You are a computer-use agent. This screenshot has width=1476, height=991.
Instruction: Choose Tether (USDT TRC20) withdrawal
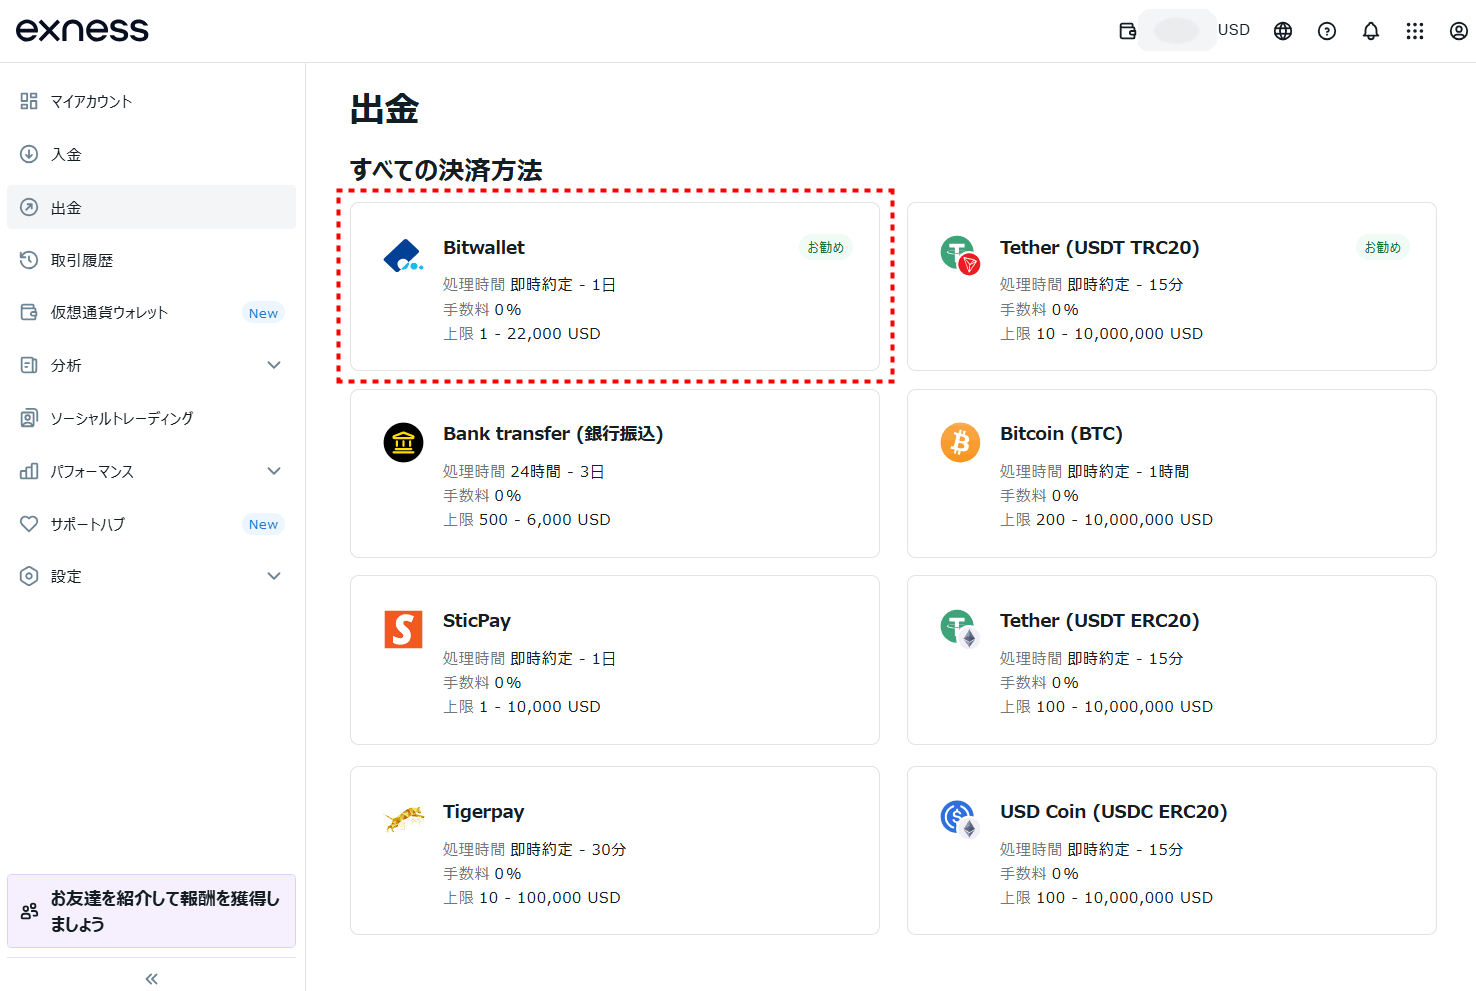click(x=1172, y=287)
